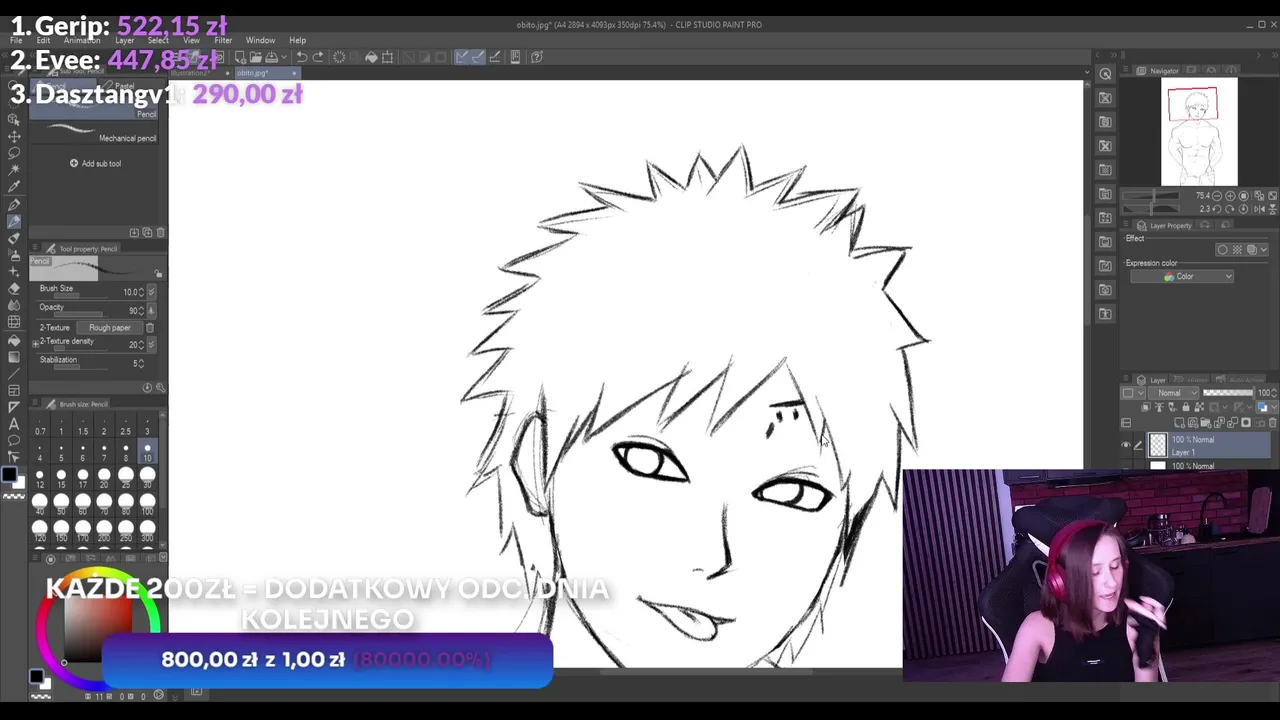Adjust the Navigator zoom slider

click(x=1150, y=197)
